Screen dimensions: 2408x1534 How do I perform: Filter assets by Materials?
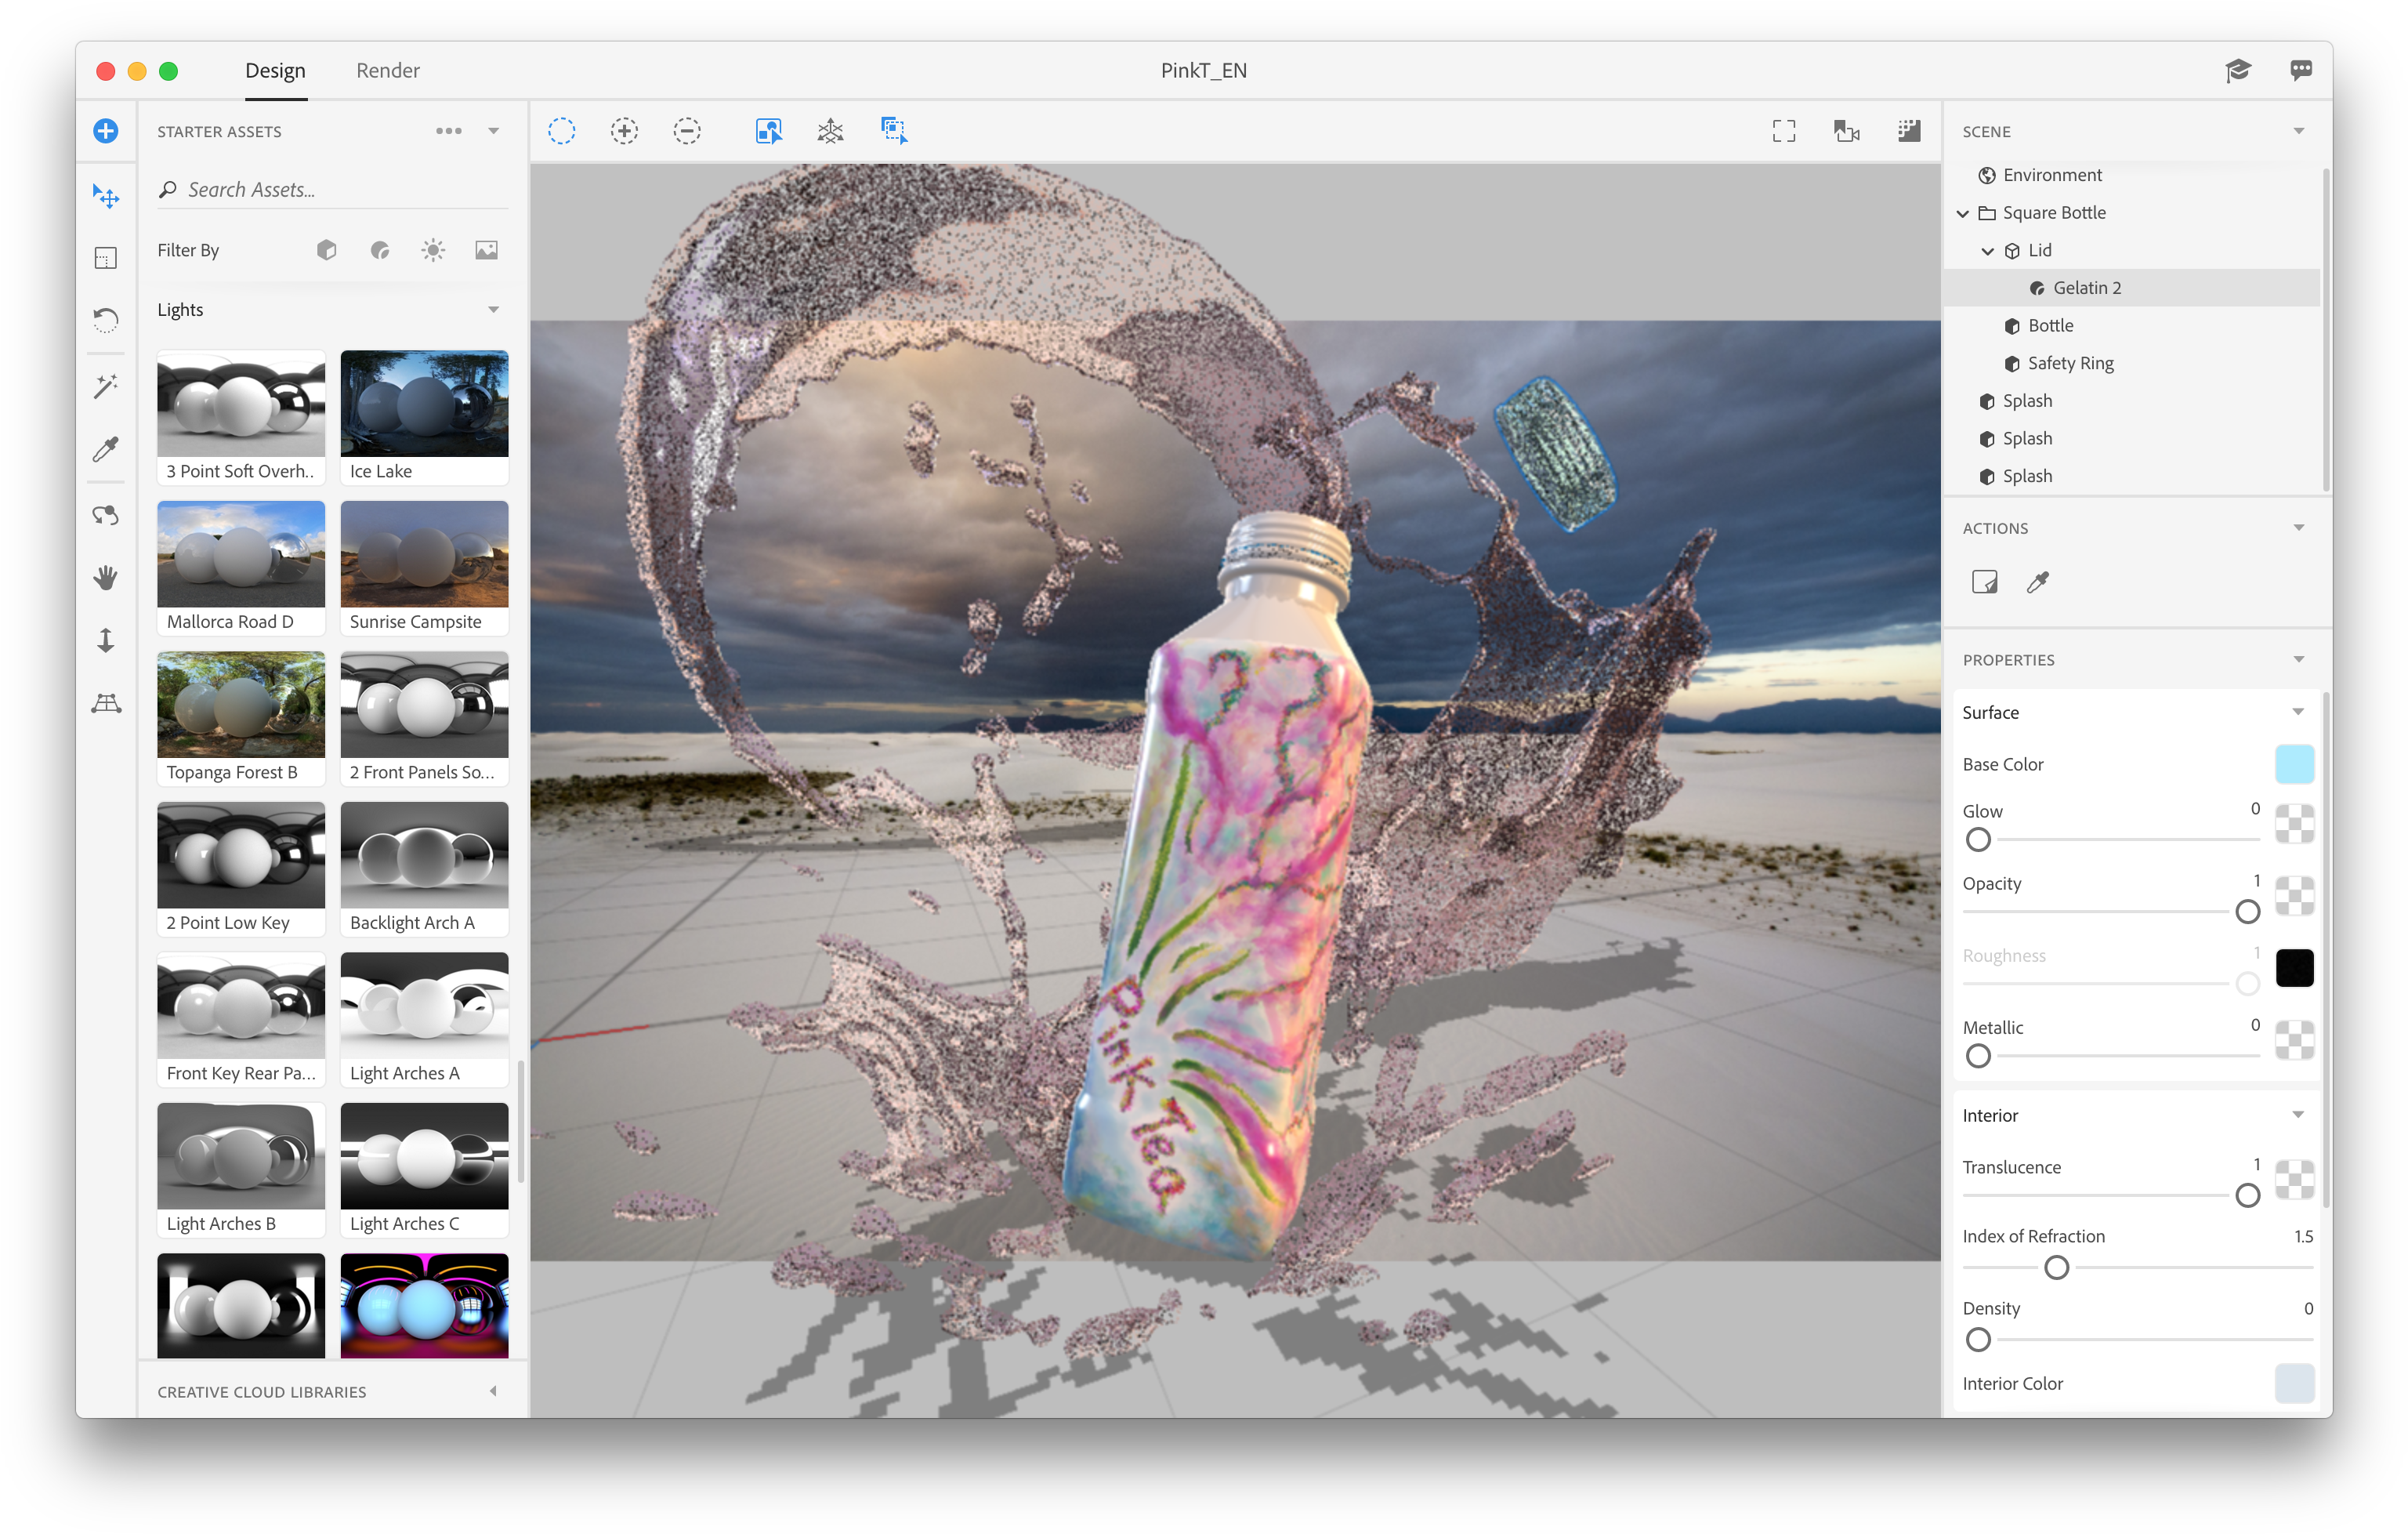coord(380,250)
